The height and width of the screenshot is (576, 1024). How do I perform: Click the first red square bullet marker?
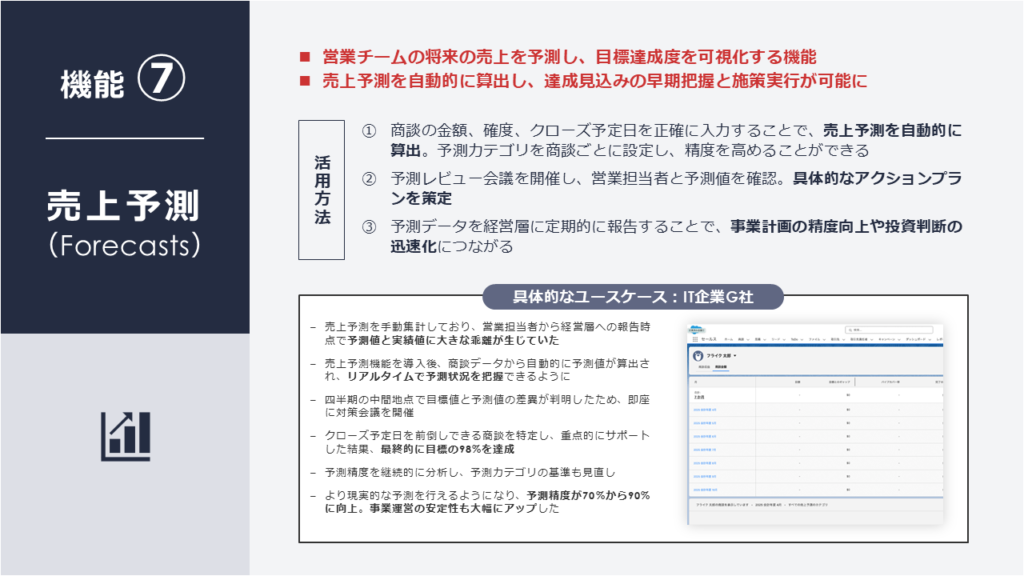(x=306, y=58)
